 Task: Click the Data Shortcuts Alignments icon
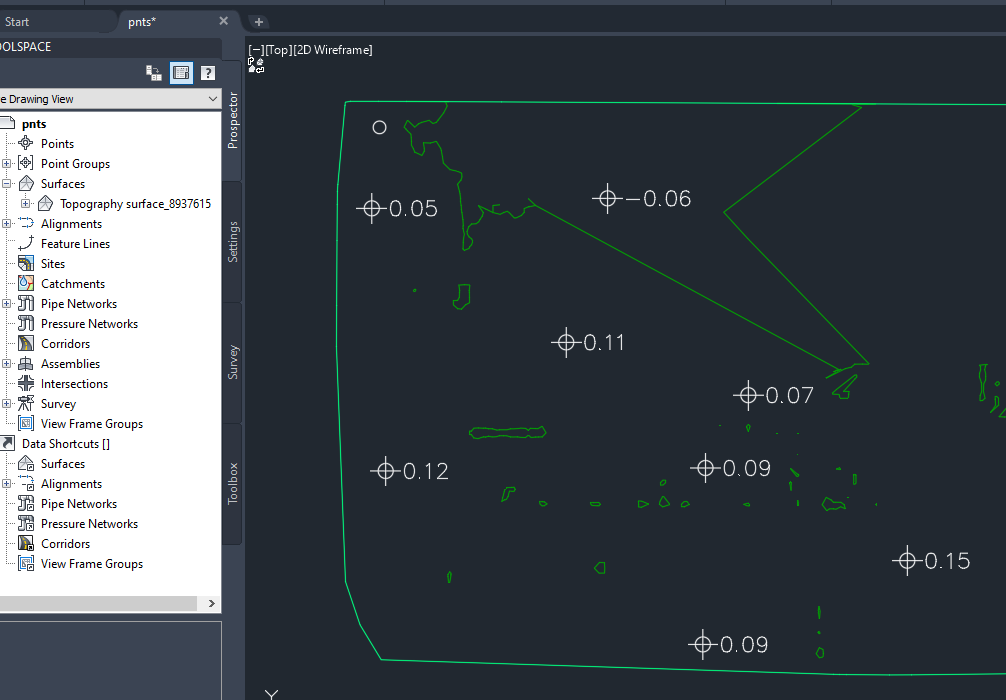pos(26,483)
